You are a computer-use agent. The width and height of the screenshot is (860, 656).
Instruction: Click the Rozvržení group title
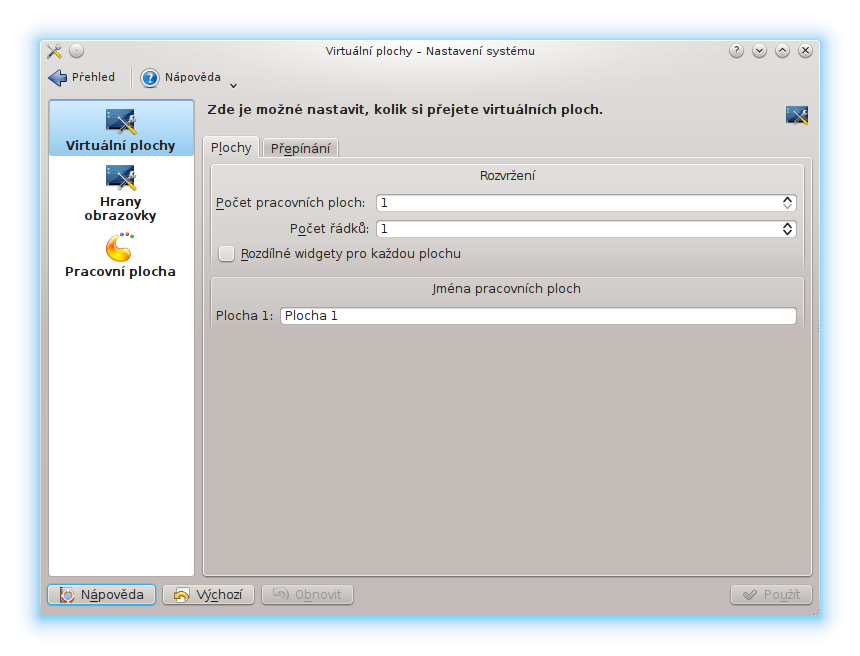pyautogui.click(x=507, y=176)
